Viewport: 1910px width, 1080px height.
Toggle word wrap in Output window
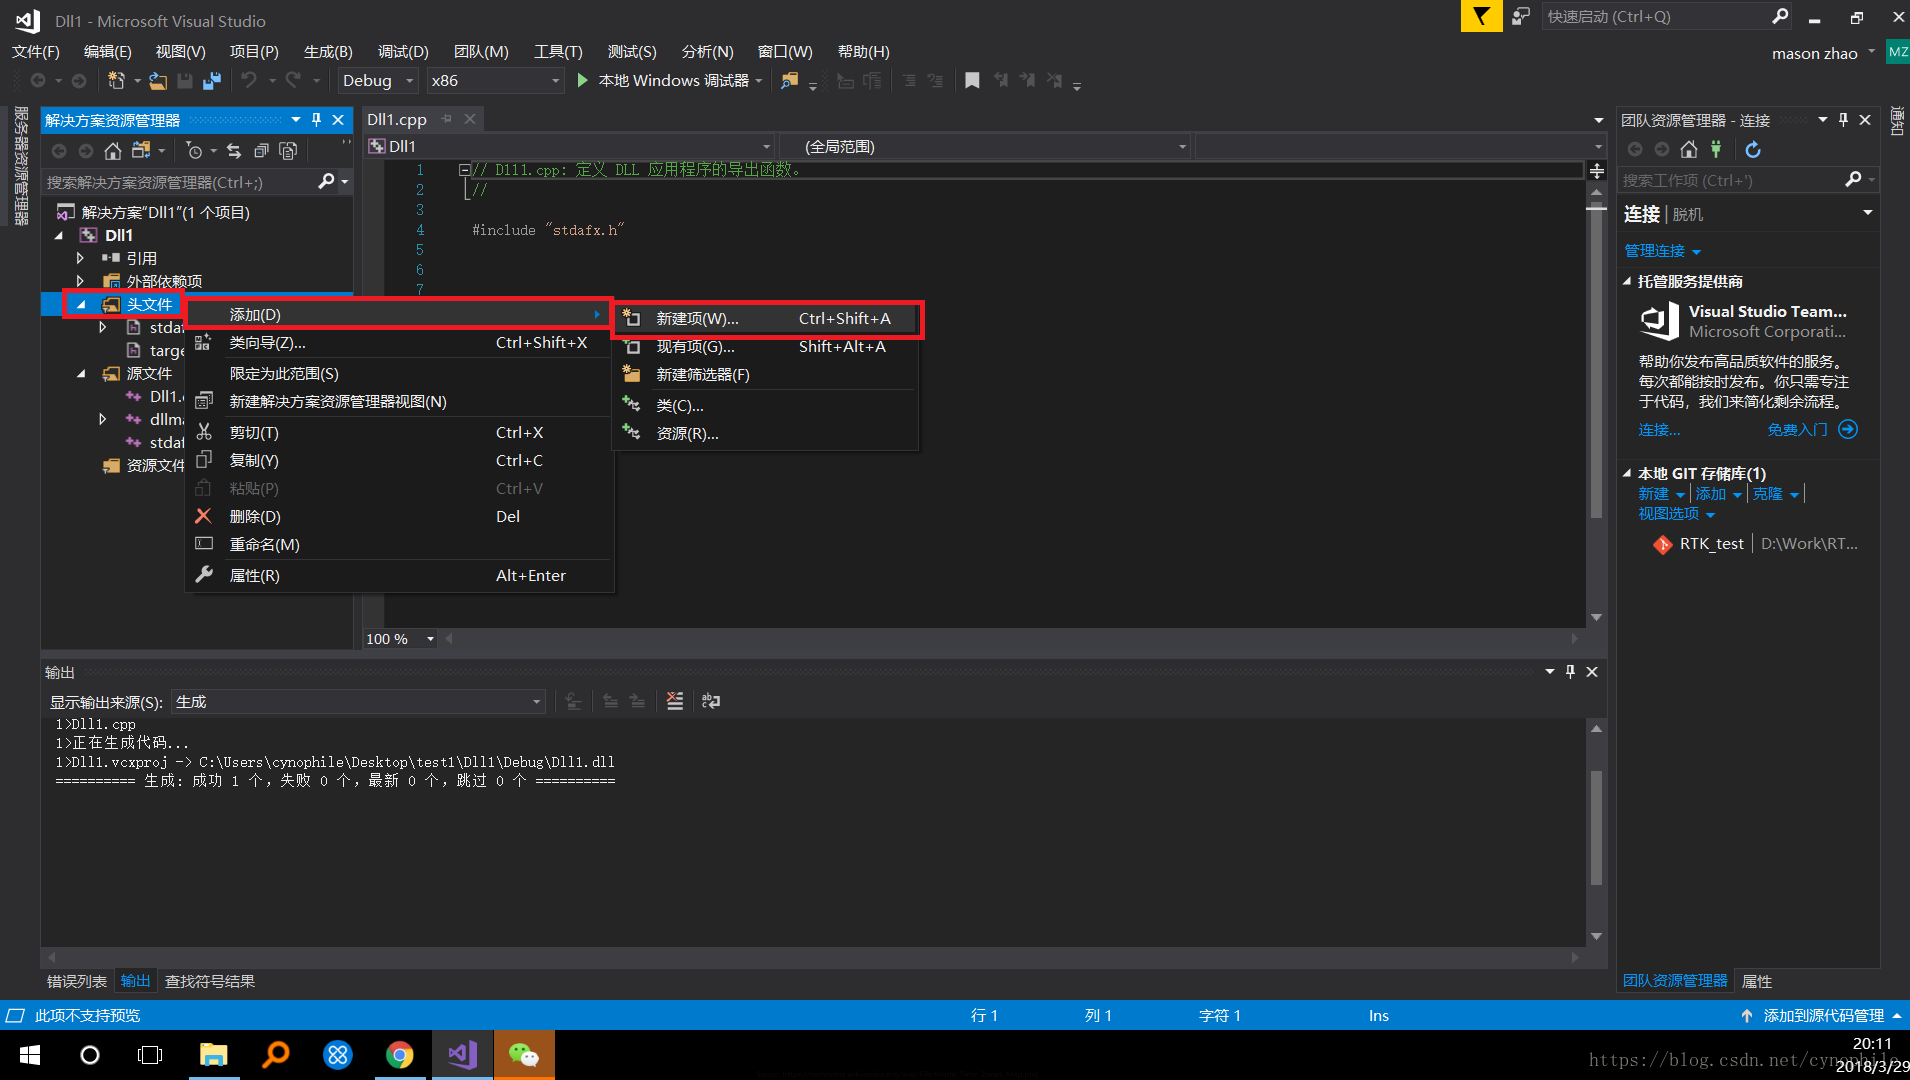click(711, 701)
